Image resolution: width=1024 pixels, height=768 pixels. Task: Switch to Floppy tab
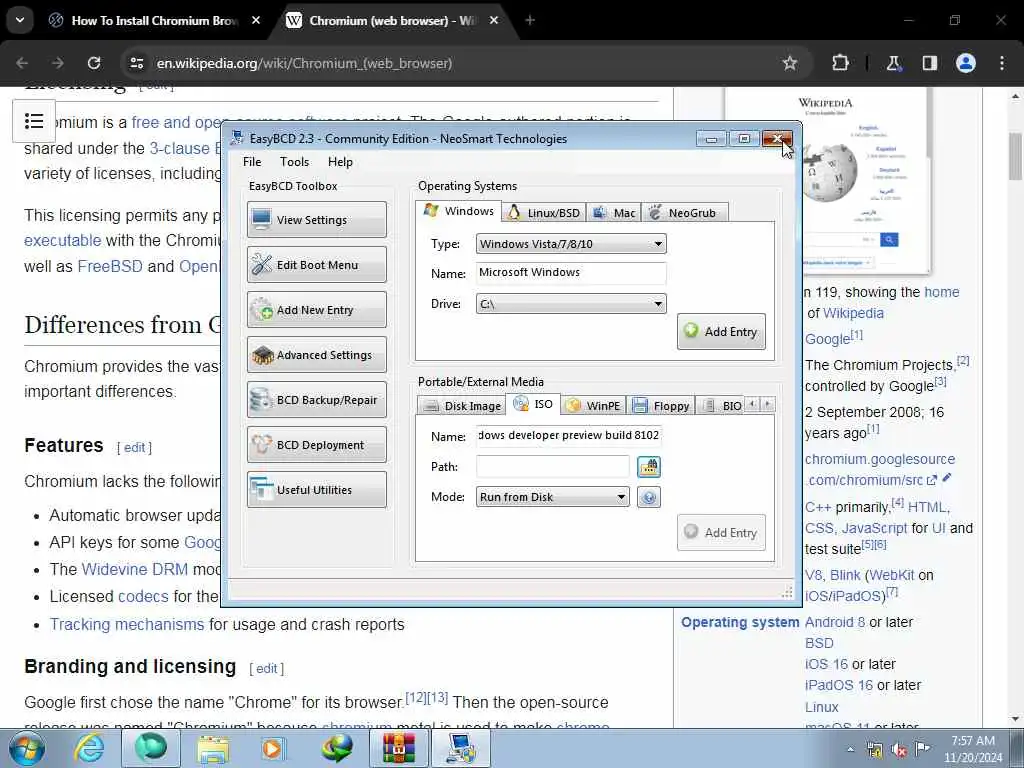click(661, 406)
